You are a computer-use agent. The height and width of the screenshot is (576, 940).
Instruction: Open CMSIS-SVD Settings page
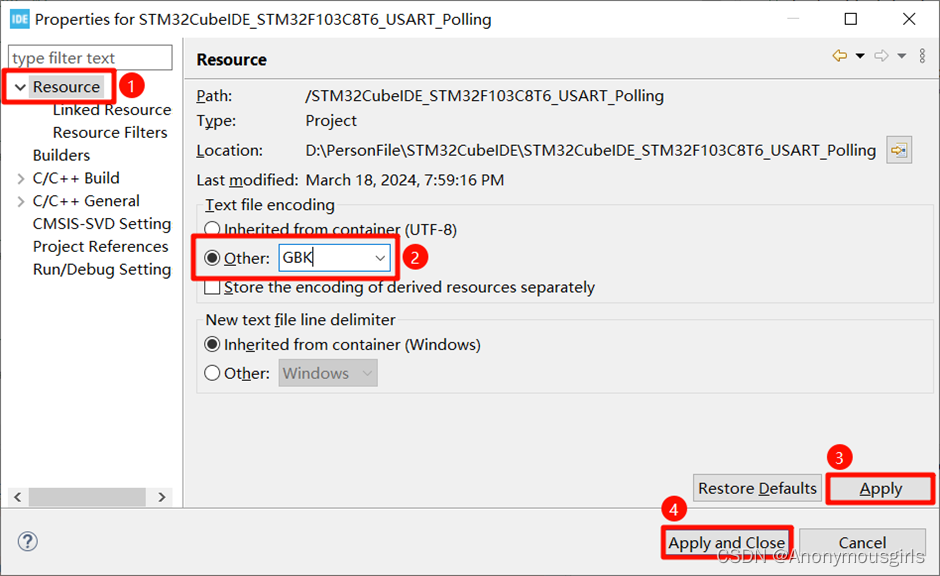(102, 224)
